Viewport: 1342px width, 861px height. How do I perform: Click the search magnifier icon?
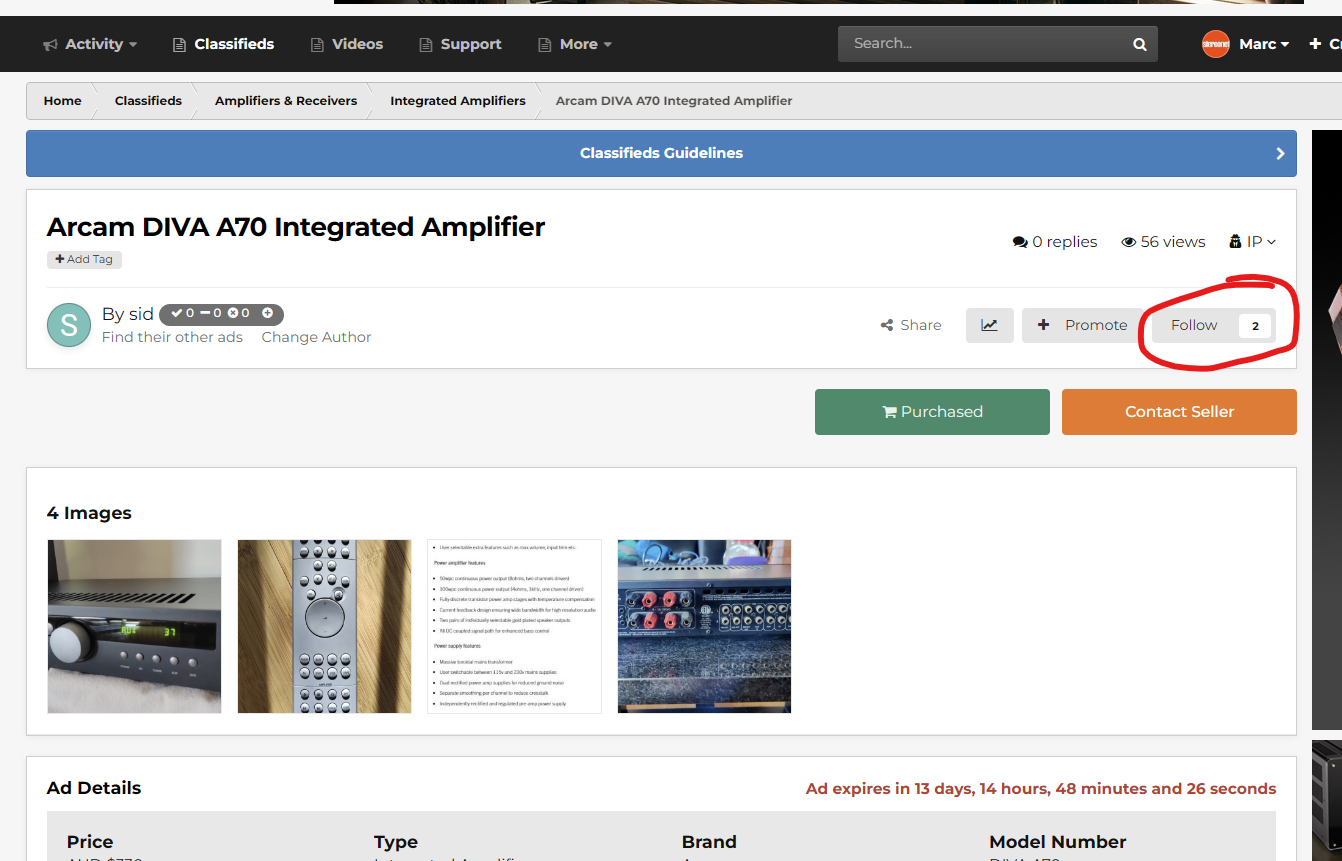coord(1139,44)
